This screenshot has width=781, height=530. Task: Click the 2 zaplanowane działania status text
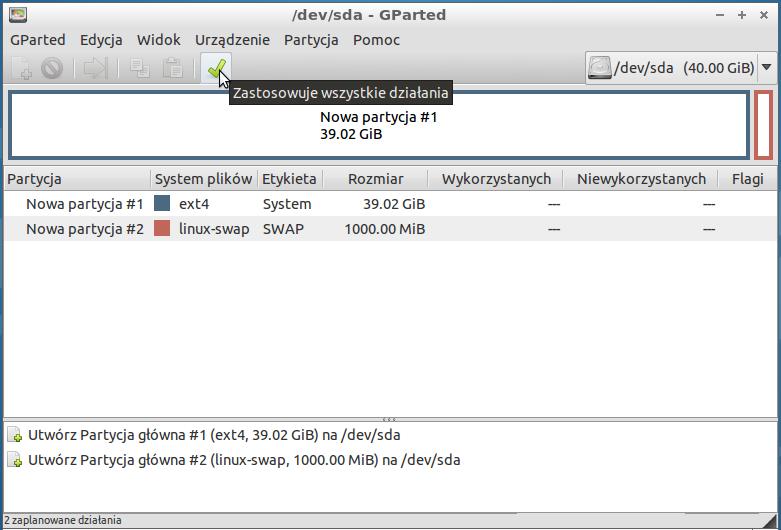coord(62,521)
